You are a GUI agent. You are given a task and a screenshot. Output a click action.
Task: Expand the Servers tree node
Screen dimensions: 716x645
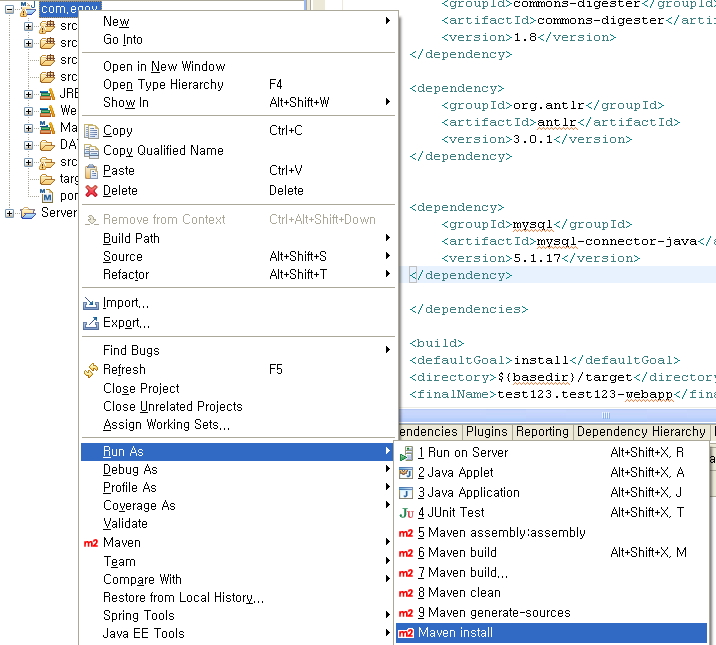(9, 213)
